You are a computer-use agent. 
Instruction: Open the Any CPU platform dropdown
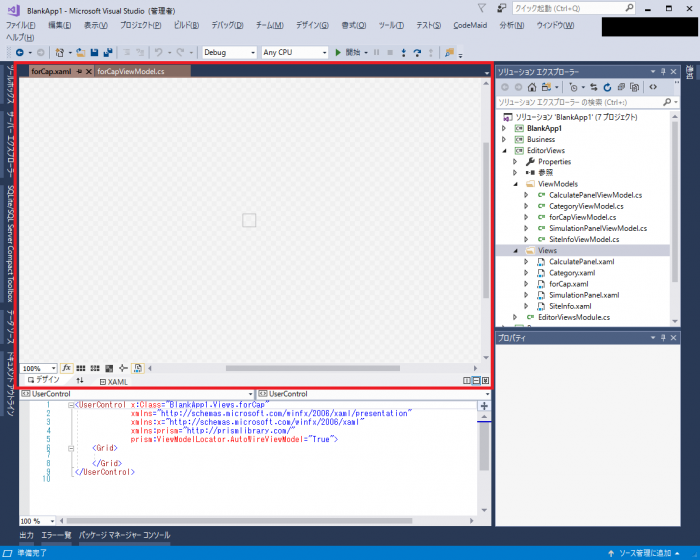coord(294,52)
